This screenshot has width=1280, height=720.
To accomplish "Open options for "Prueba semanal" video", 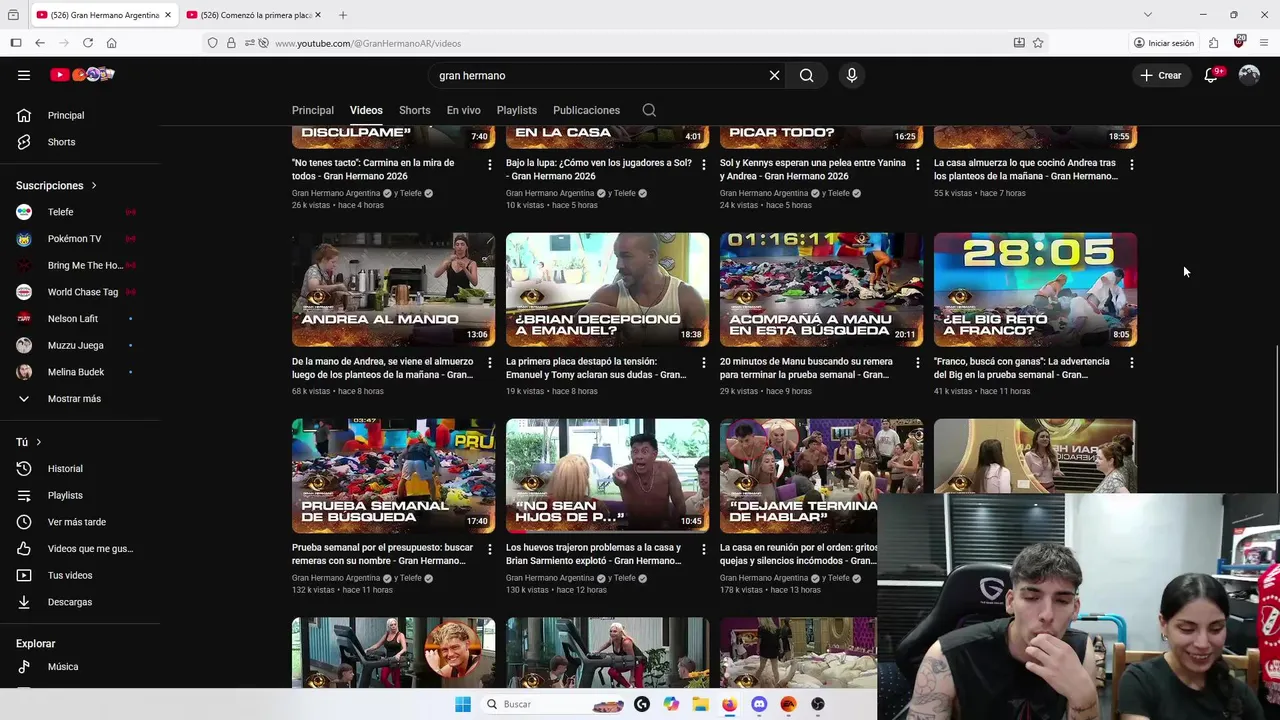I will click(489, 549).
